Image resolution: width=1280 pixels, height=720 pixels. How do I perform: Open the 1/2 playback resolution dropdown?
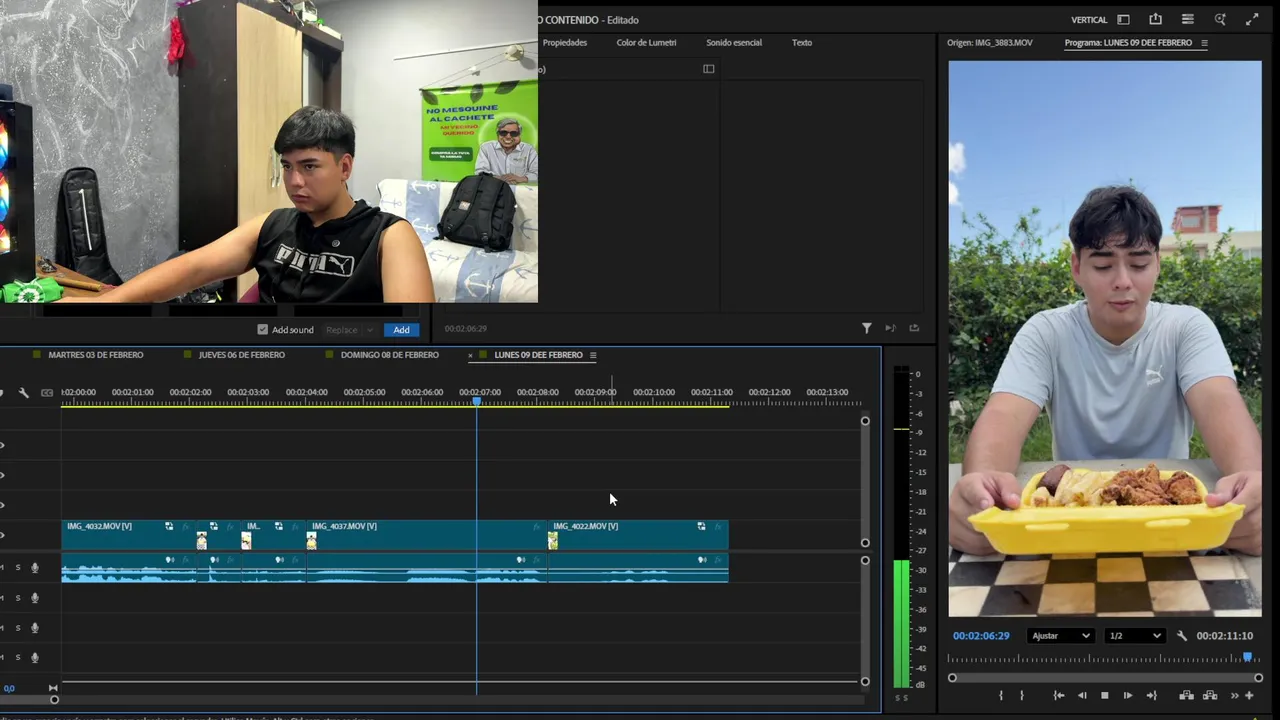pyautogui.click(x=1134, y=636)
